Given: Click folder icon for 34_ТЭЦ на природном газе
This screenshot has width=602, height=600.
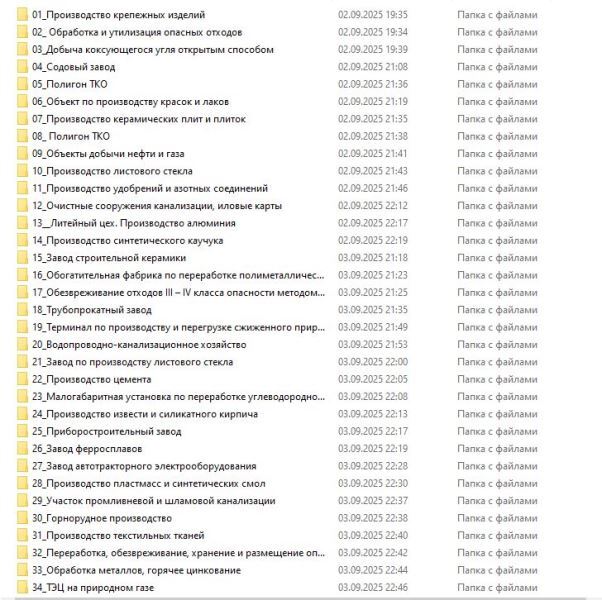Looking at the screenshot, I should [x=22, y=588].
